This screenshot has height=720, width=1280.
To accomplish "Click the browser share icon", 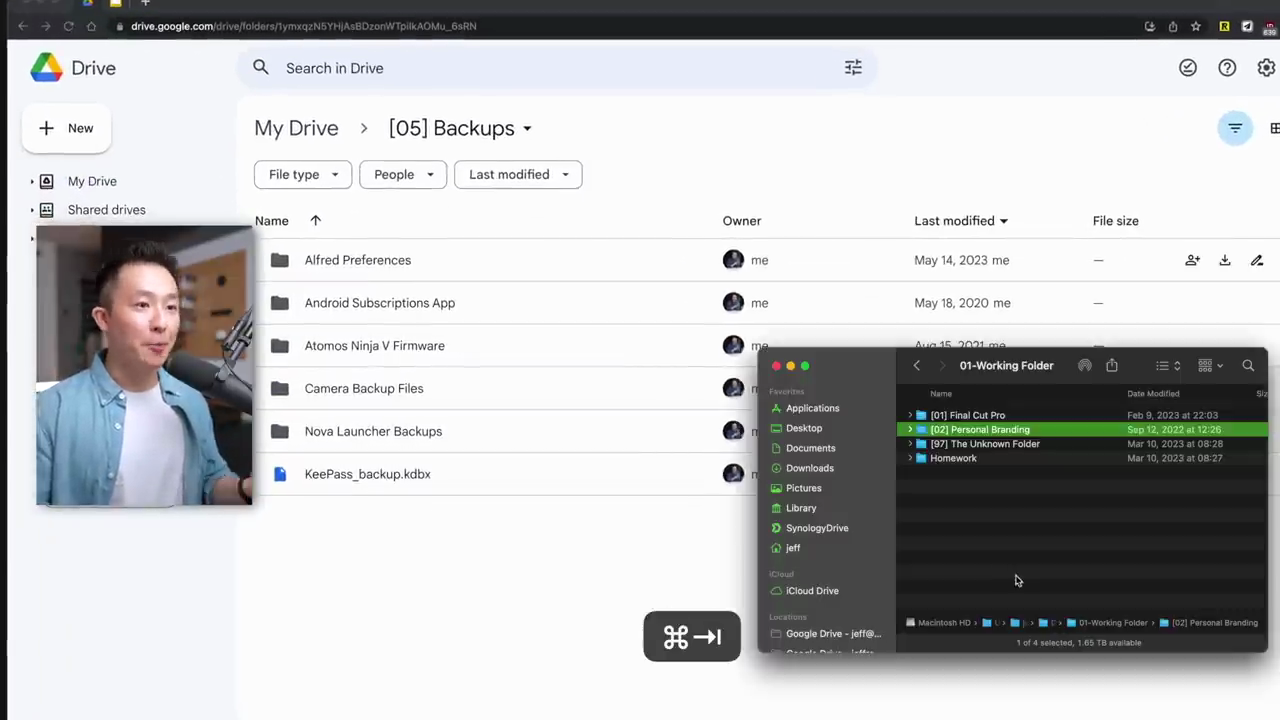I will point(1173,26).
